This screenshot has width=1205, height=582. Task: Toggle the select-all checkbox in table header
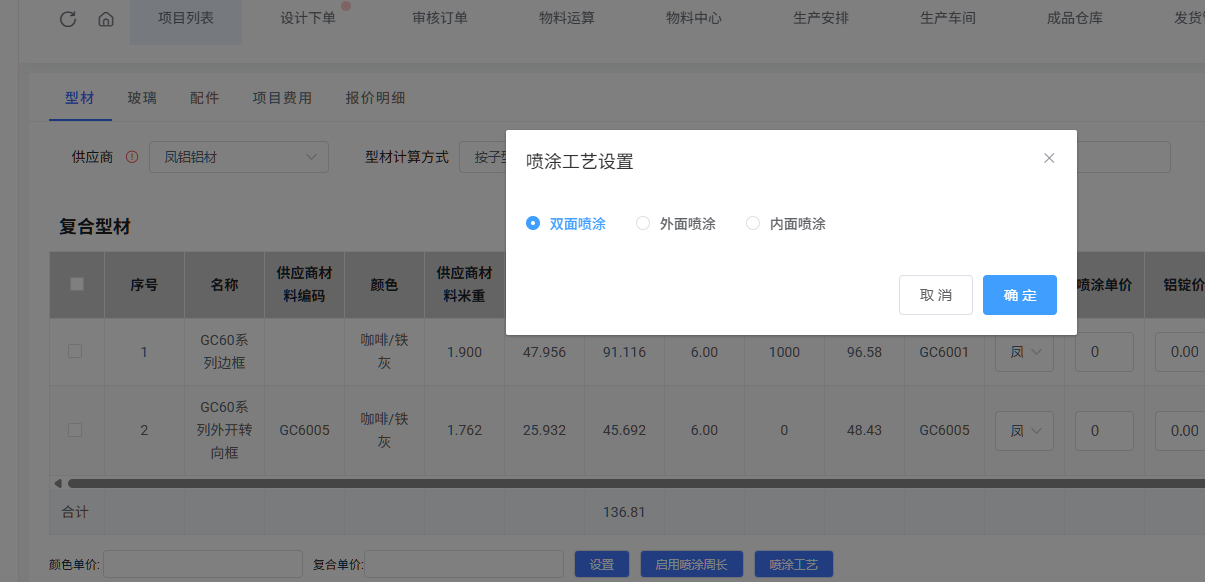[77, 284]
